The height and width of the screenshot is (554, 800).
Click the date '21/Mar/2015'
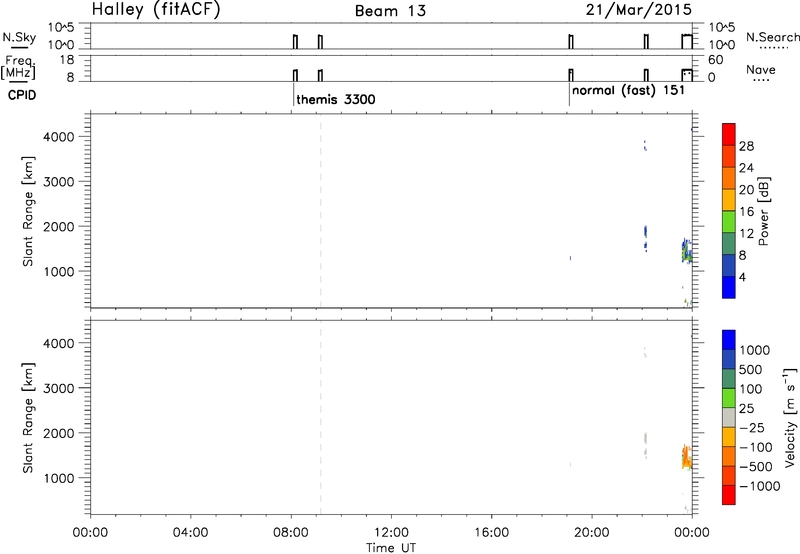(x=639, y=10)
